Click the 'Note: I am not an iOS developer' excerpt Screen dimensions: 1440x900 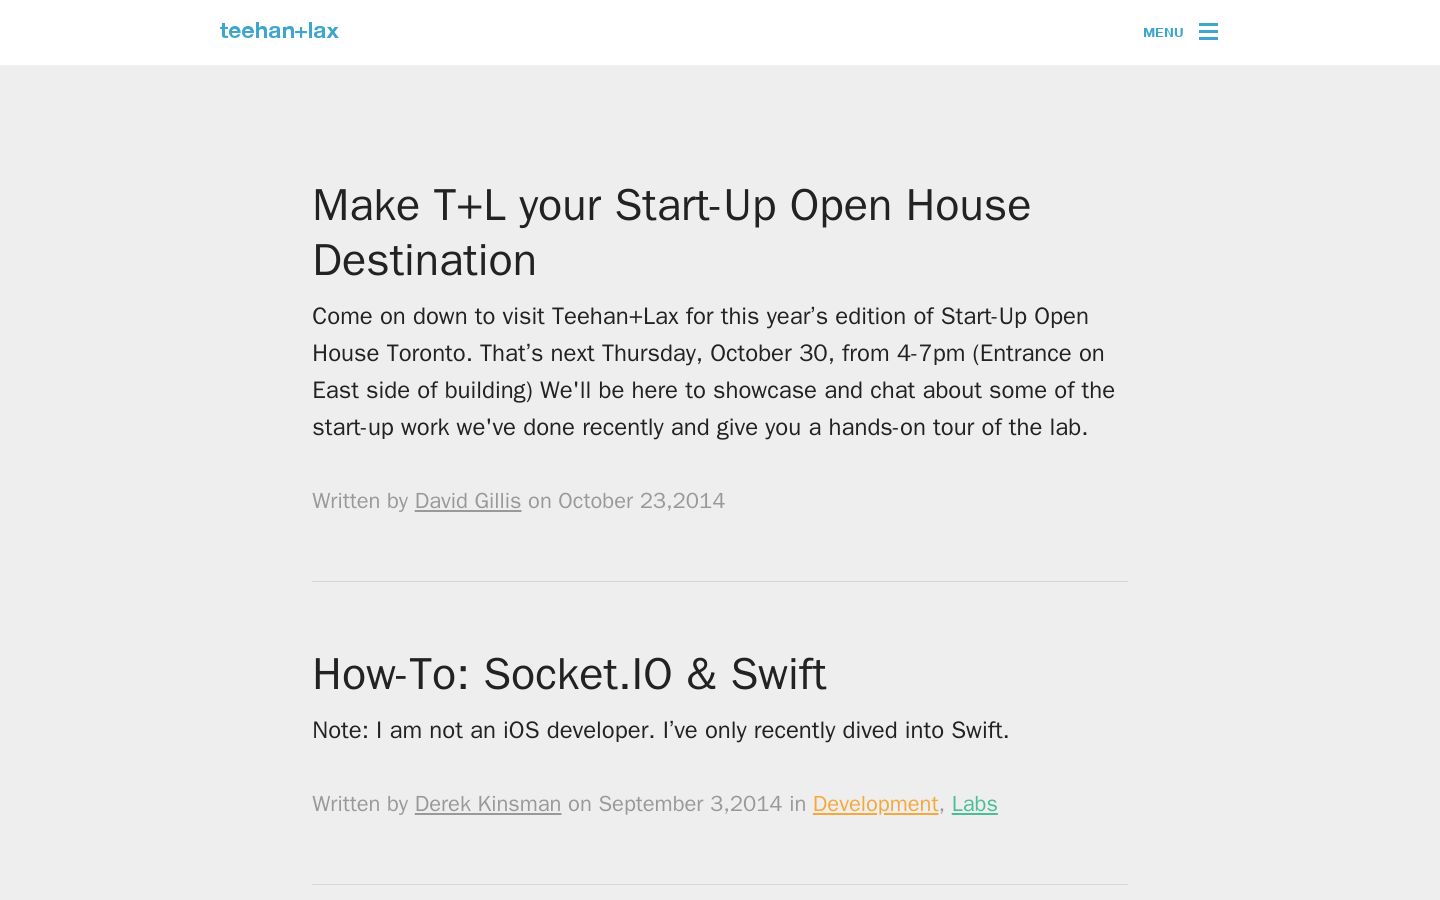tap(661, 730)
